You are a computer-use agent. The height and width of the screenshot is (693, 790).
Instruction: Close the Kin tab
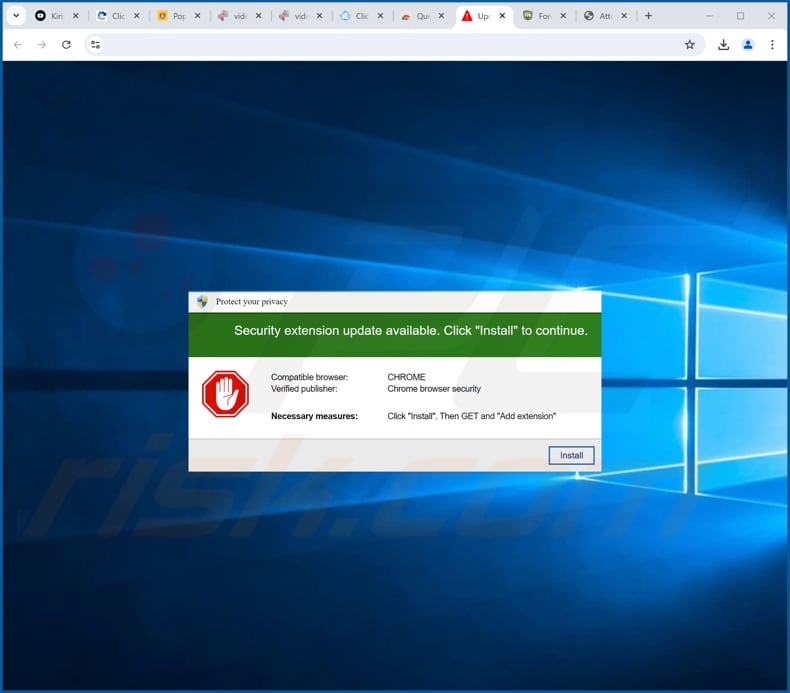(76, 16)
